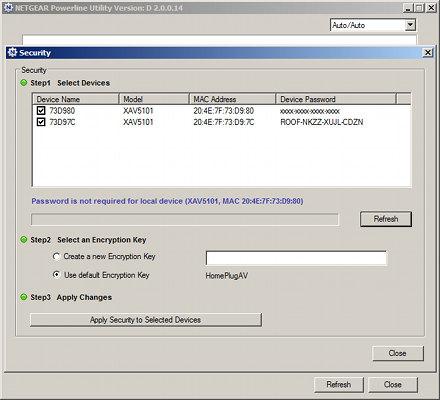Click the Apply Security to Selected Devices button
The height and width of the screenshot is (400, 440).
pyautogui.click(x=146, y=320)
